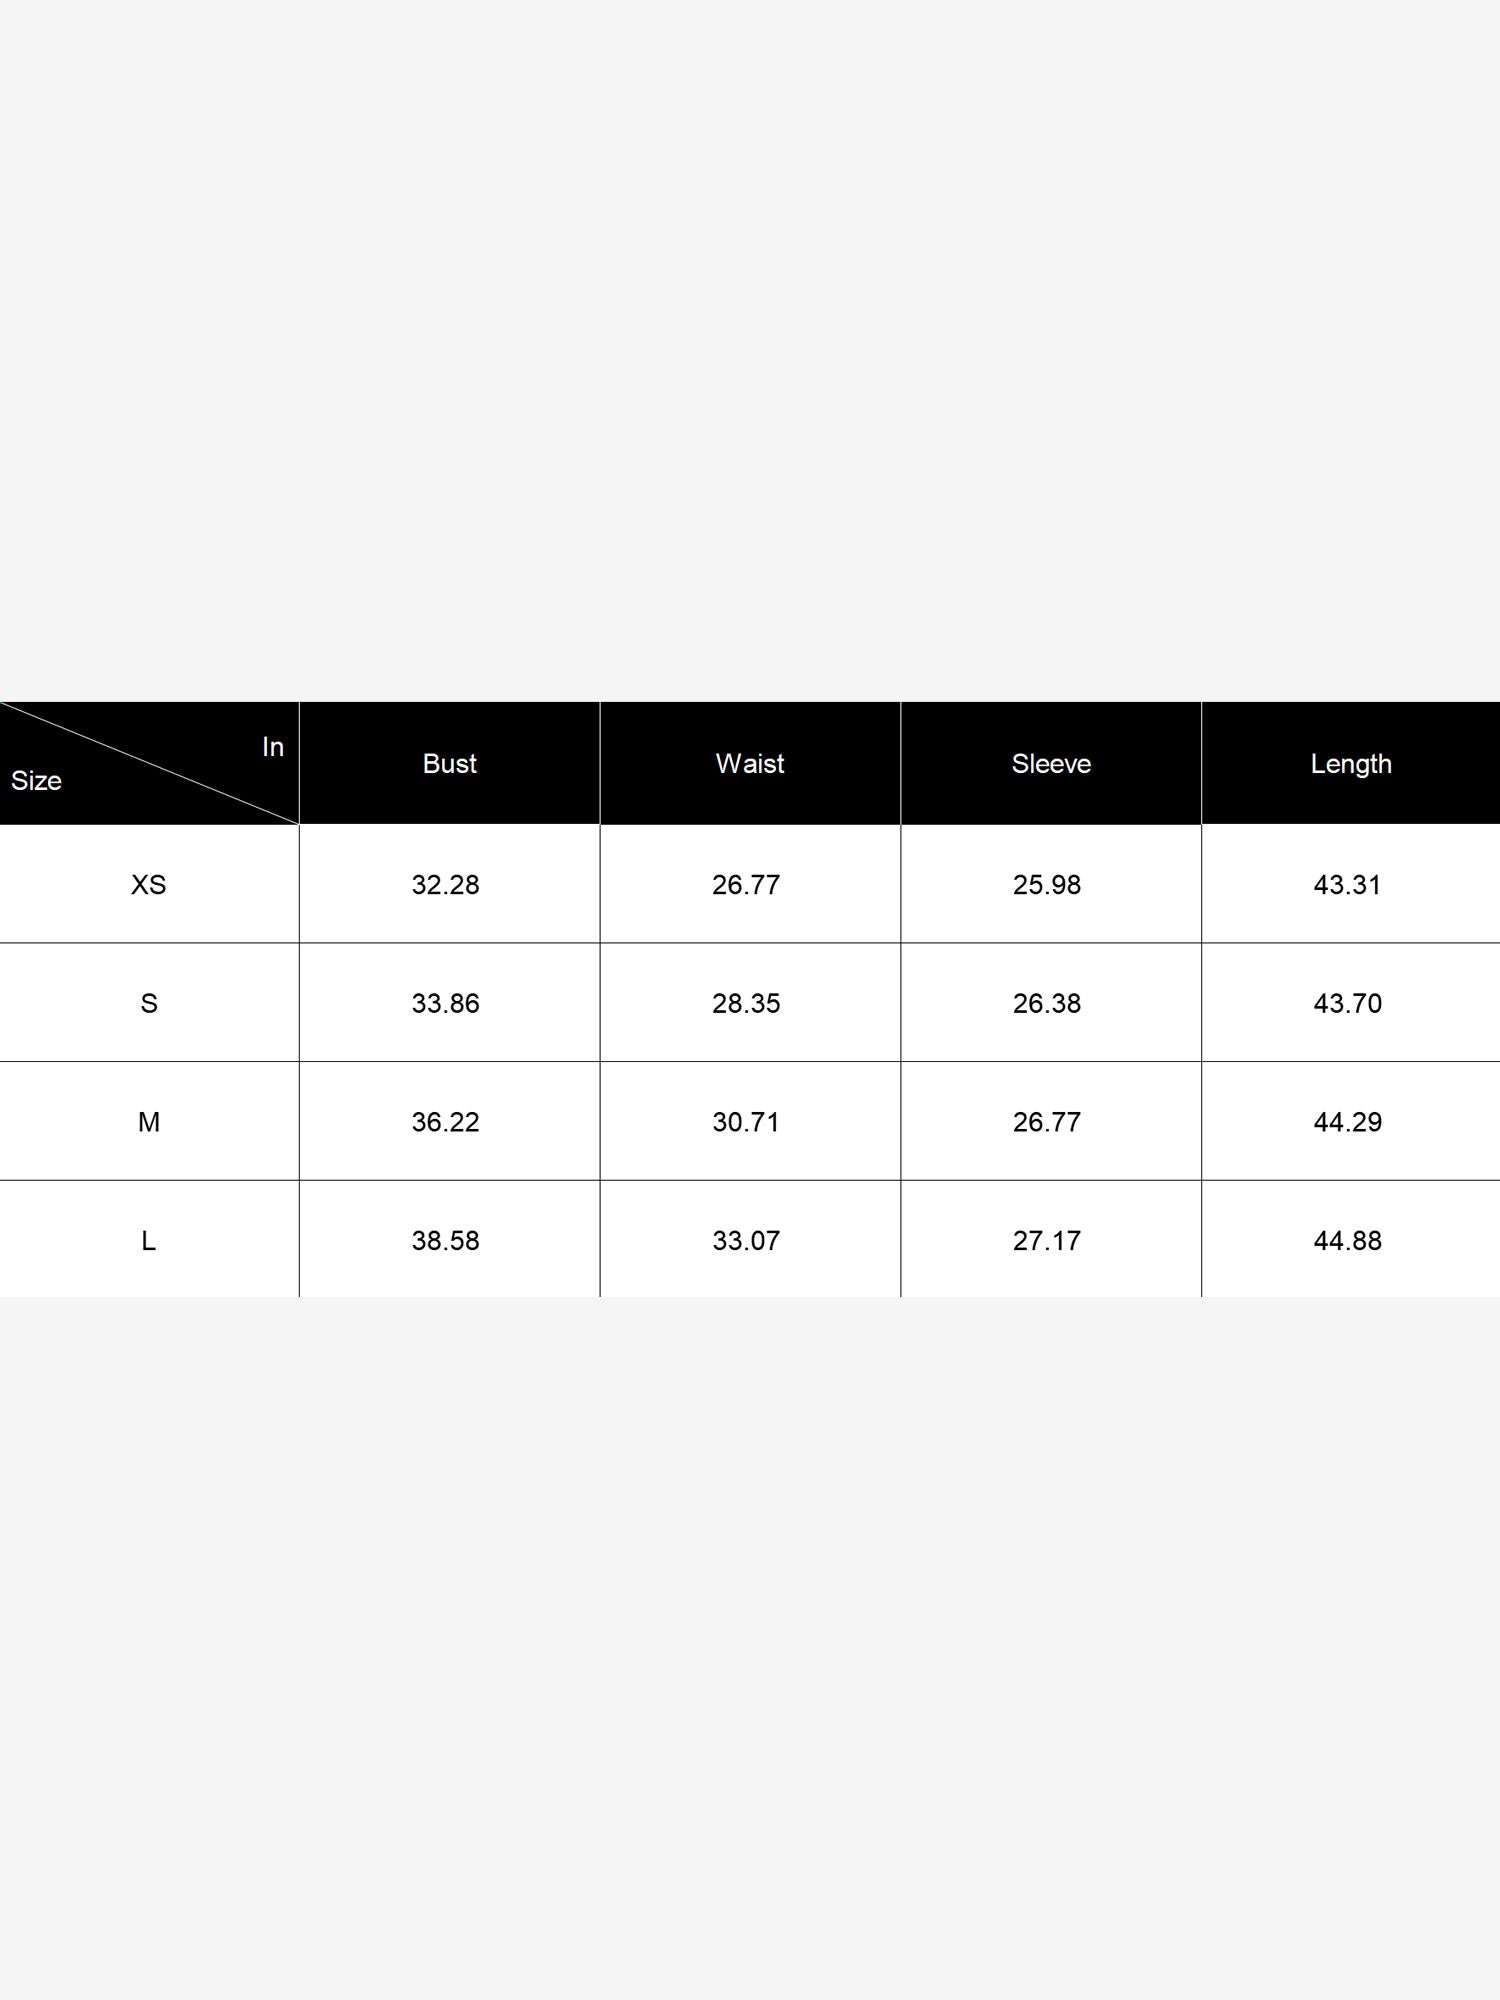
Task: Click the Size/In corner header cell
Action: tap(149, 763)
